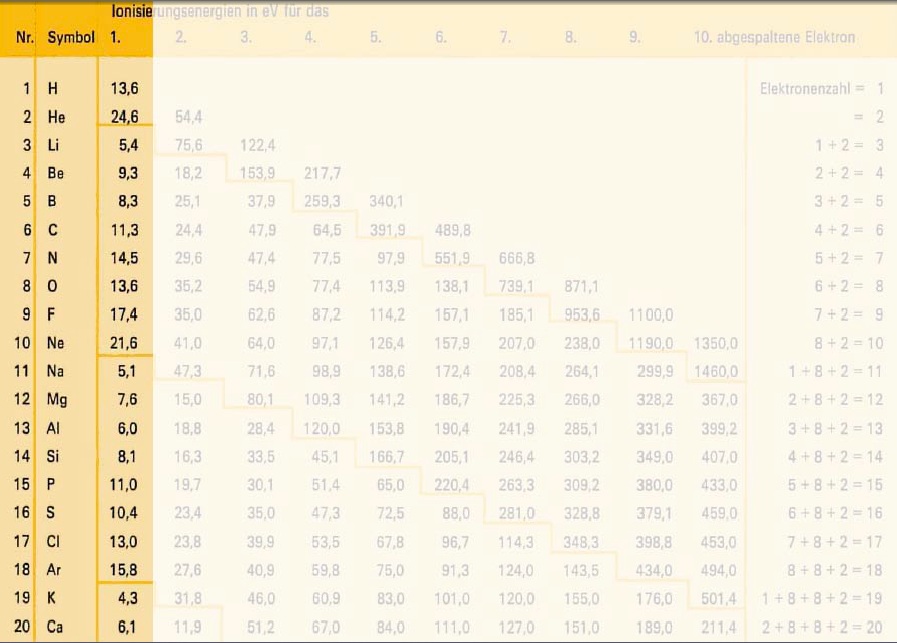Click carbon's sixth value 489,8
Screen dimensions: 897x643
pos(453,230)
